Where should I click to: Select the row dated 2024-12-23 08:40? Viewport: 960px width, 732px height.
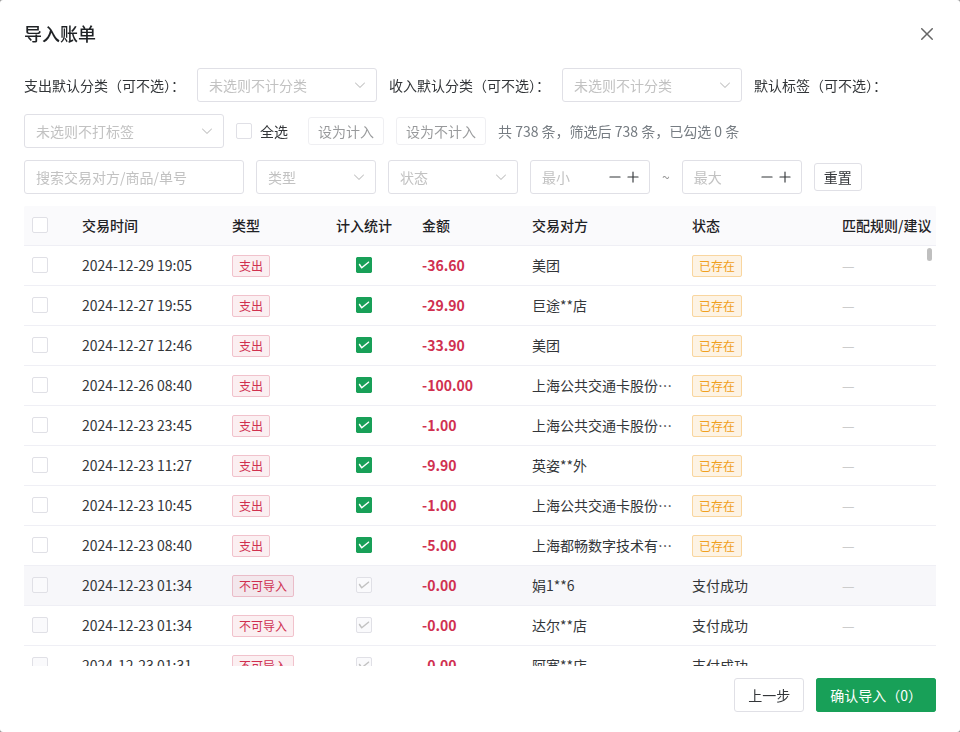tap(40, 545)
